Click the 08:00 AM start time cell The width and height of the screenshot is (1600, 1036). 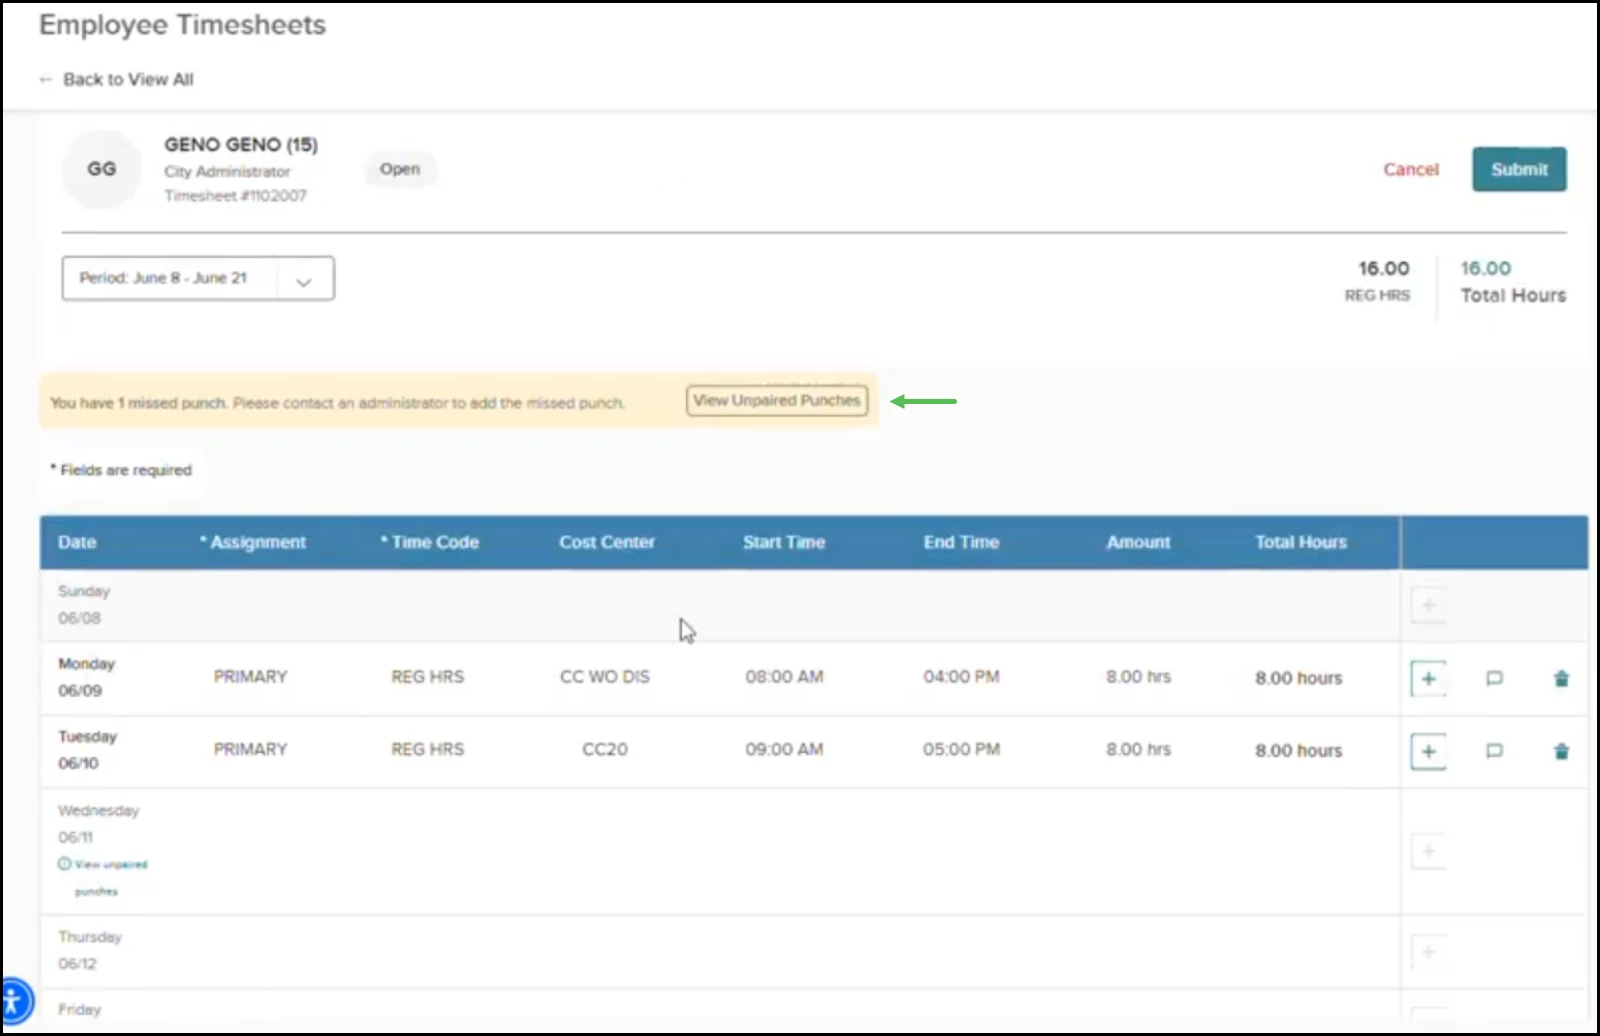point(784,677)
